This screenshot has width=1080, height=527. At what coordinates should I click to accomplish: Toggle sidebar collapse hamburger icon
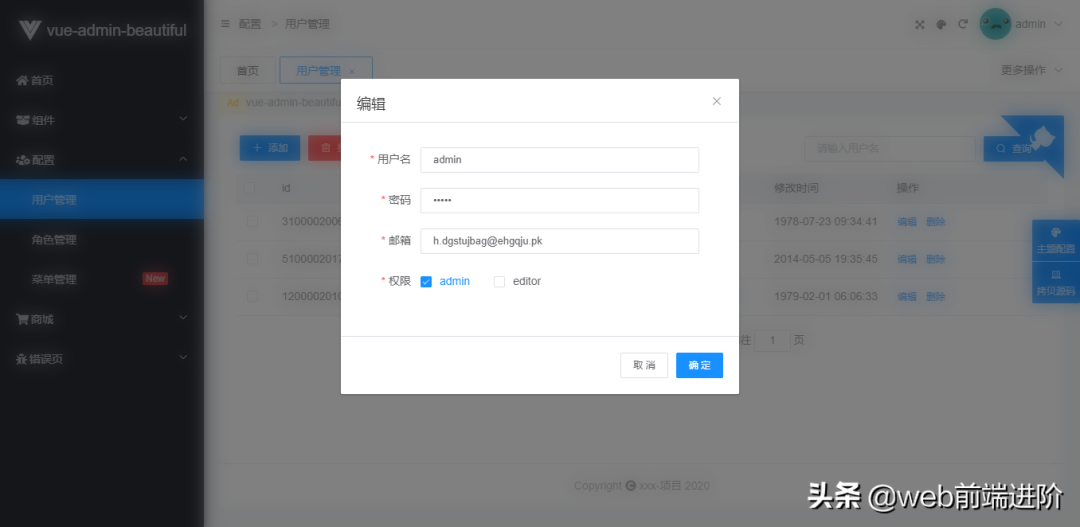pos(225,24)
